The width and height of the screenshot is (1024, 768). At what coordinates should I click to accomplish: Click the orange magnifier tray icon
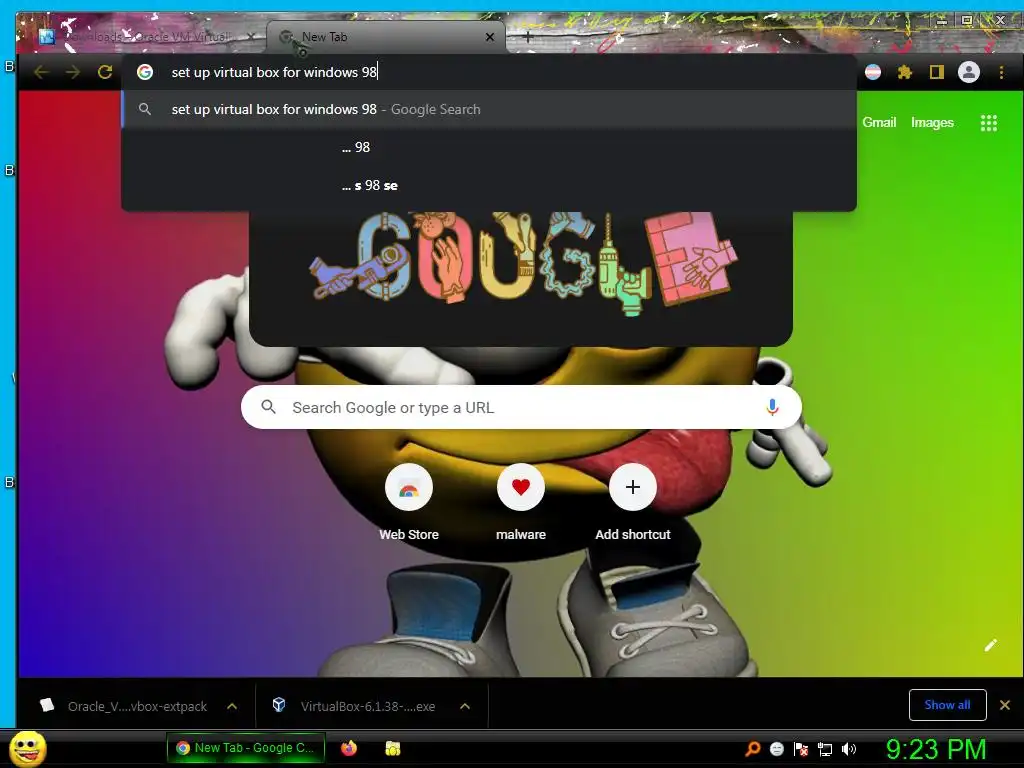tap(753, 748)
